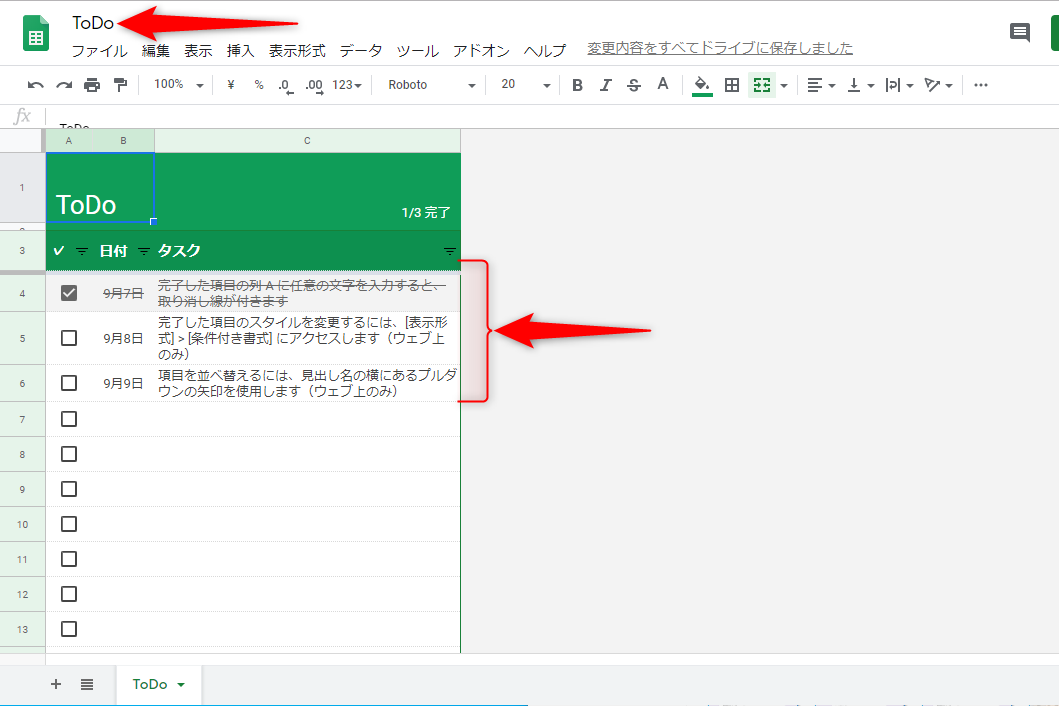Open the データ menu
The height and width of the screenshot is (706, 1059).
[360, 50]
